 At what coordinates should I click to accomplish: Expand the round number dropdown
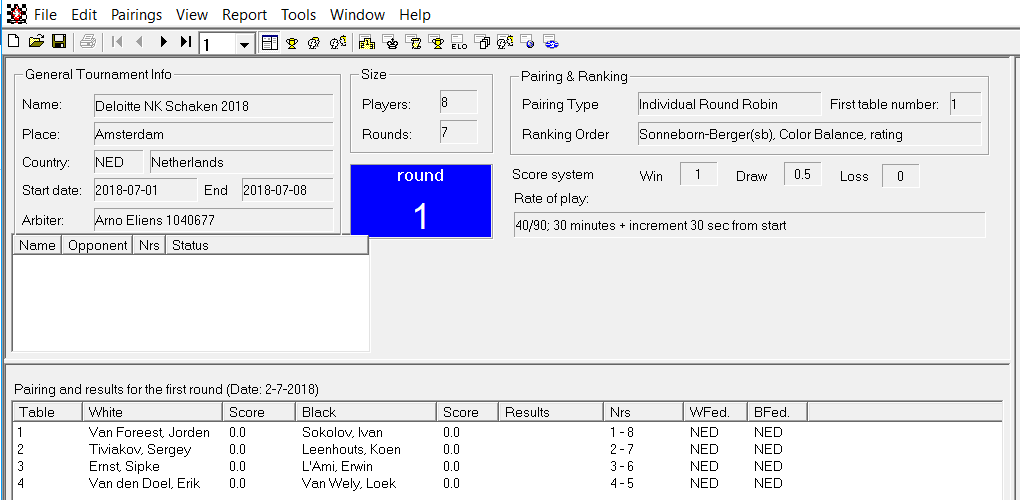[244, 44]
